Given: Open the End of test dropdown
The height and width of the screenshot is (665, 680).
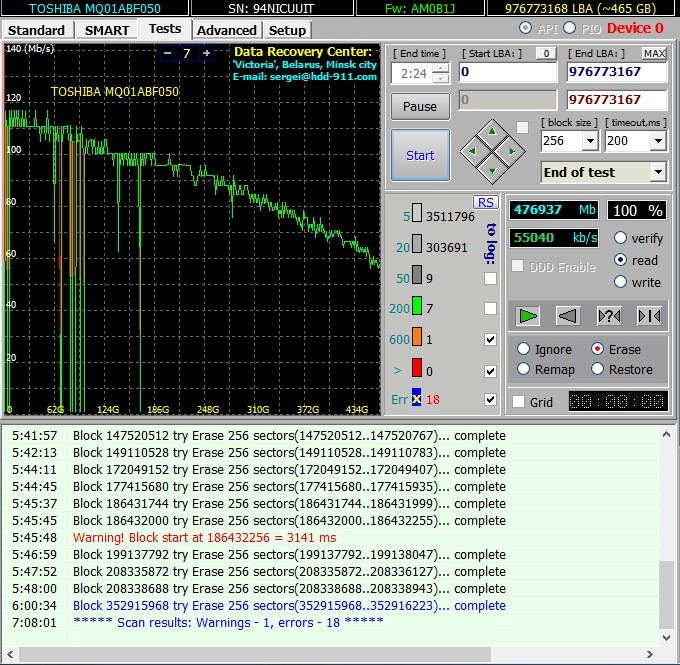Looking at the screenshot, I should pos(657,172).
